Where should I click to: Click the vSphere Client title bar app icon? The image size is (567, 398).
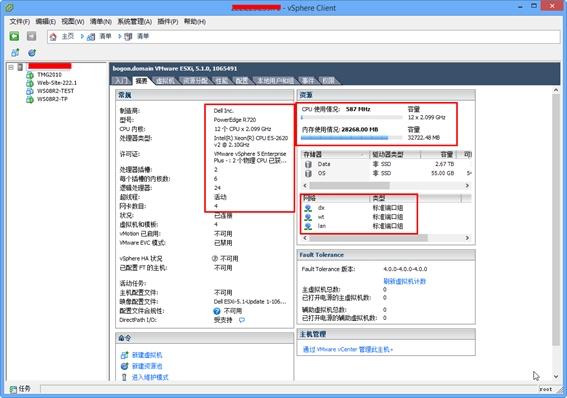pos(9,7)
